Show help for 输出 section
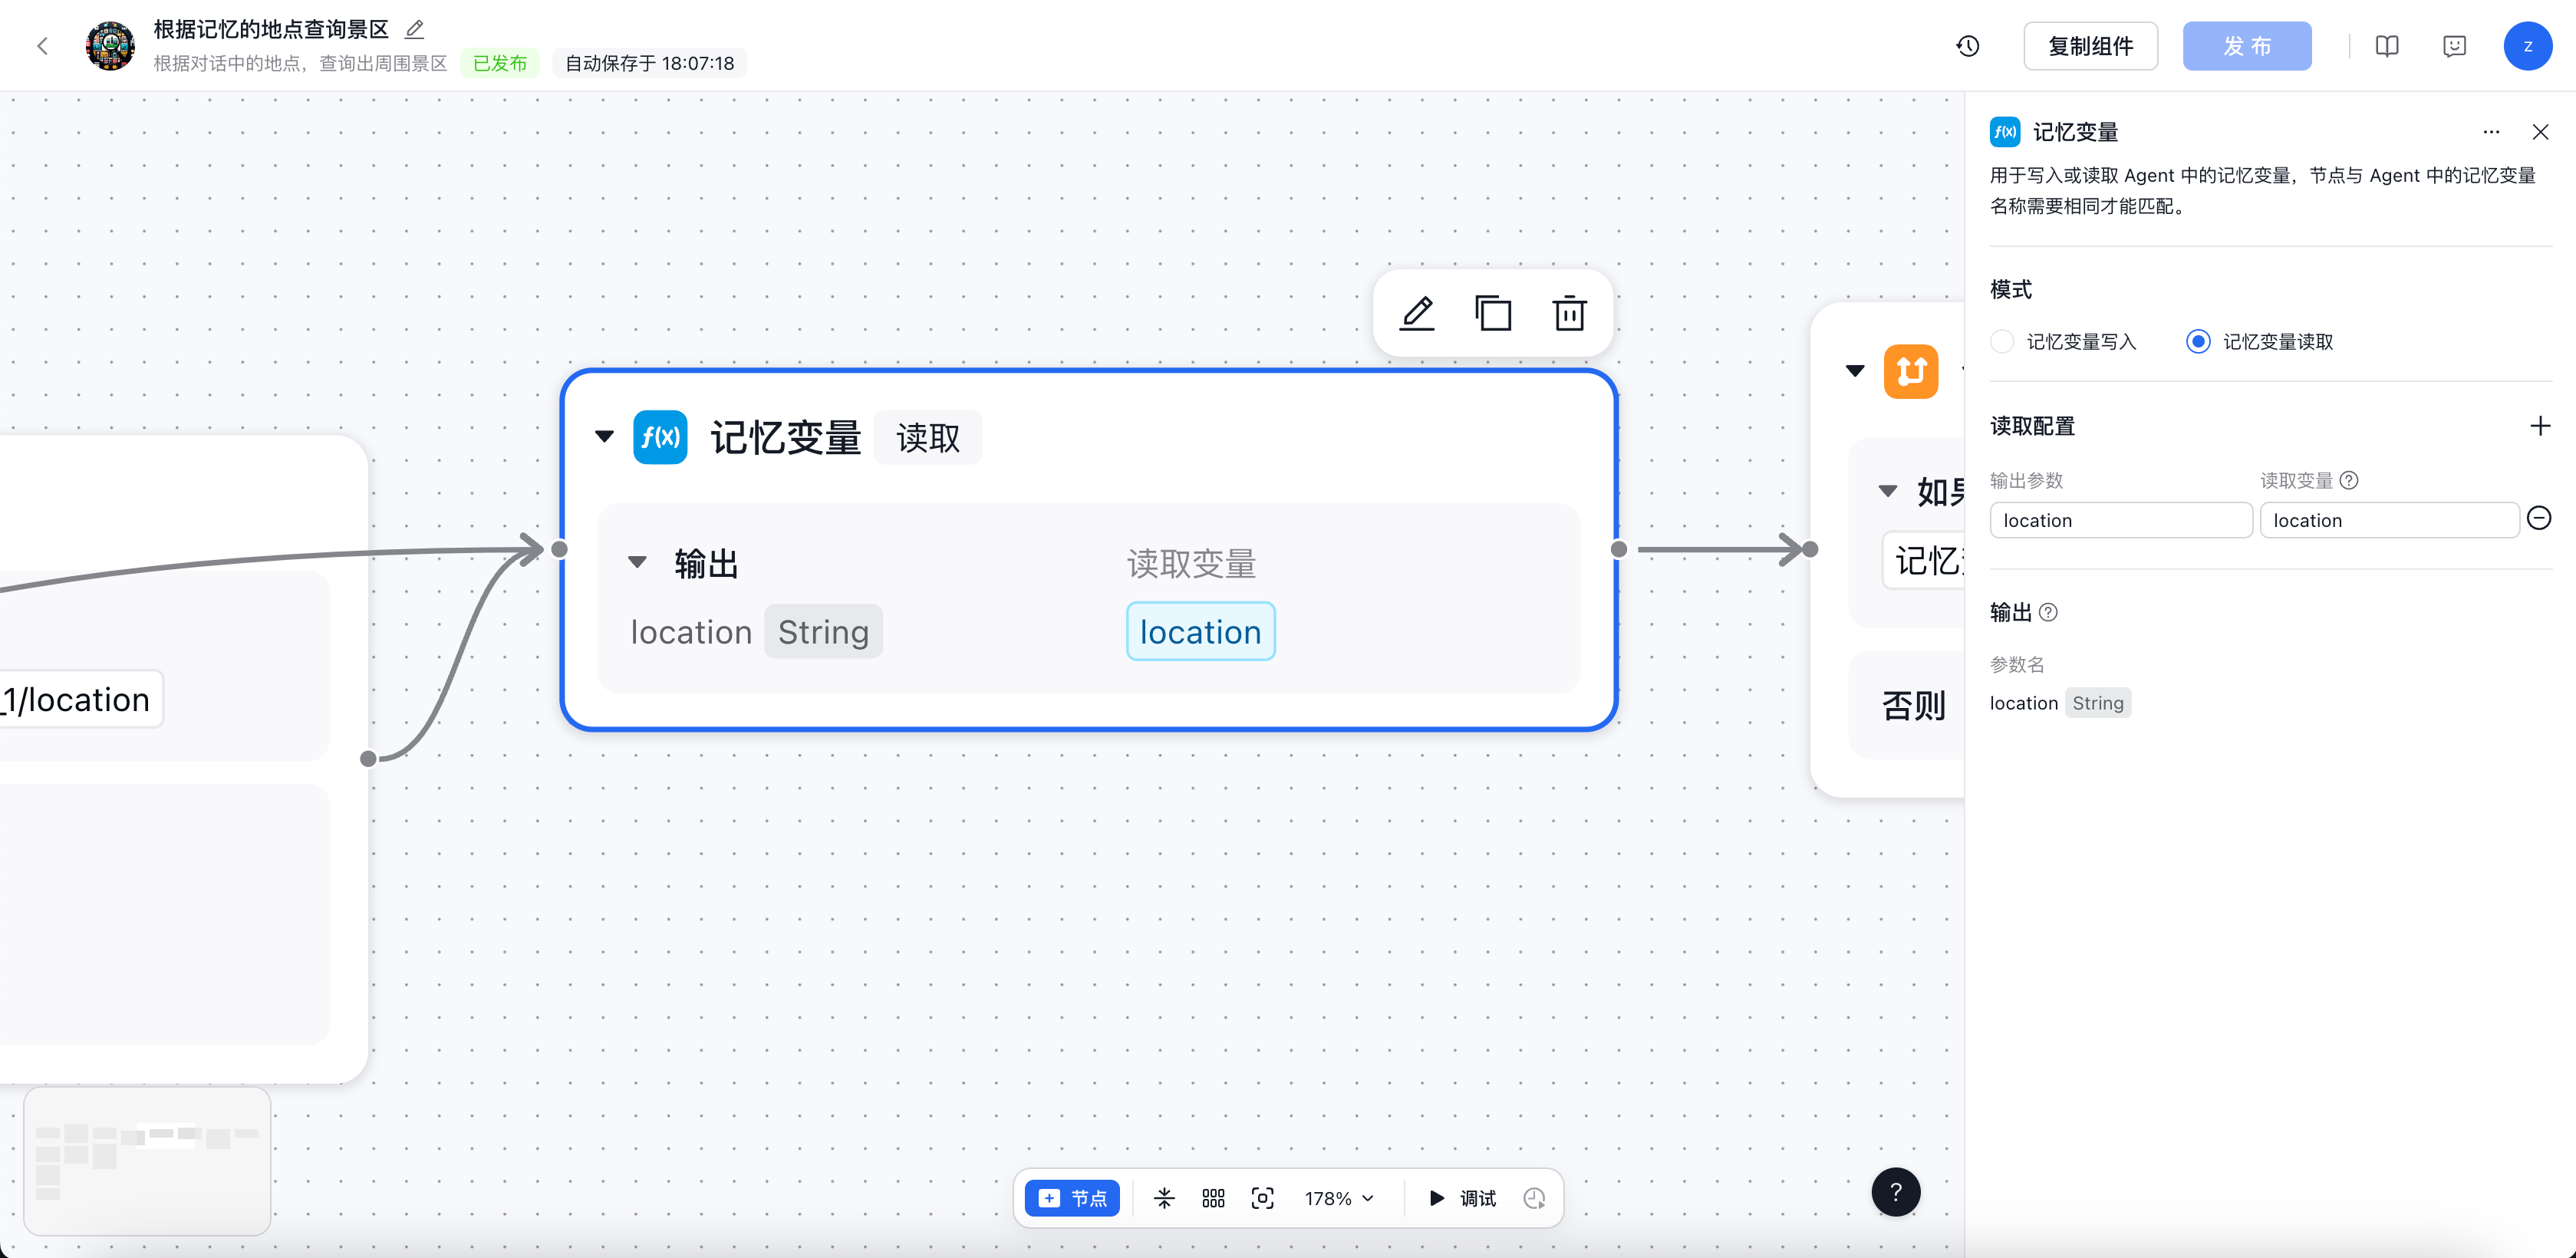Viewport: 2576px width, 1258px height. [2047, 612]
